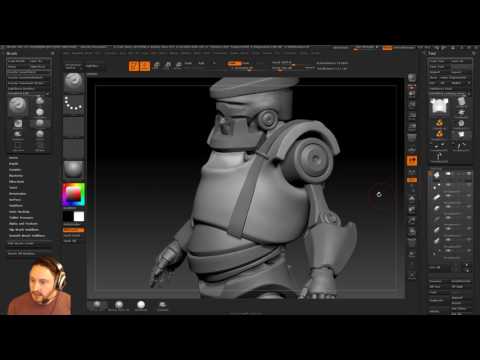Select the black secondary color swatch
The image size is (480, 360).
[x=68, y=216]
